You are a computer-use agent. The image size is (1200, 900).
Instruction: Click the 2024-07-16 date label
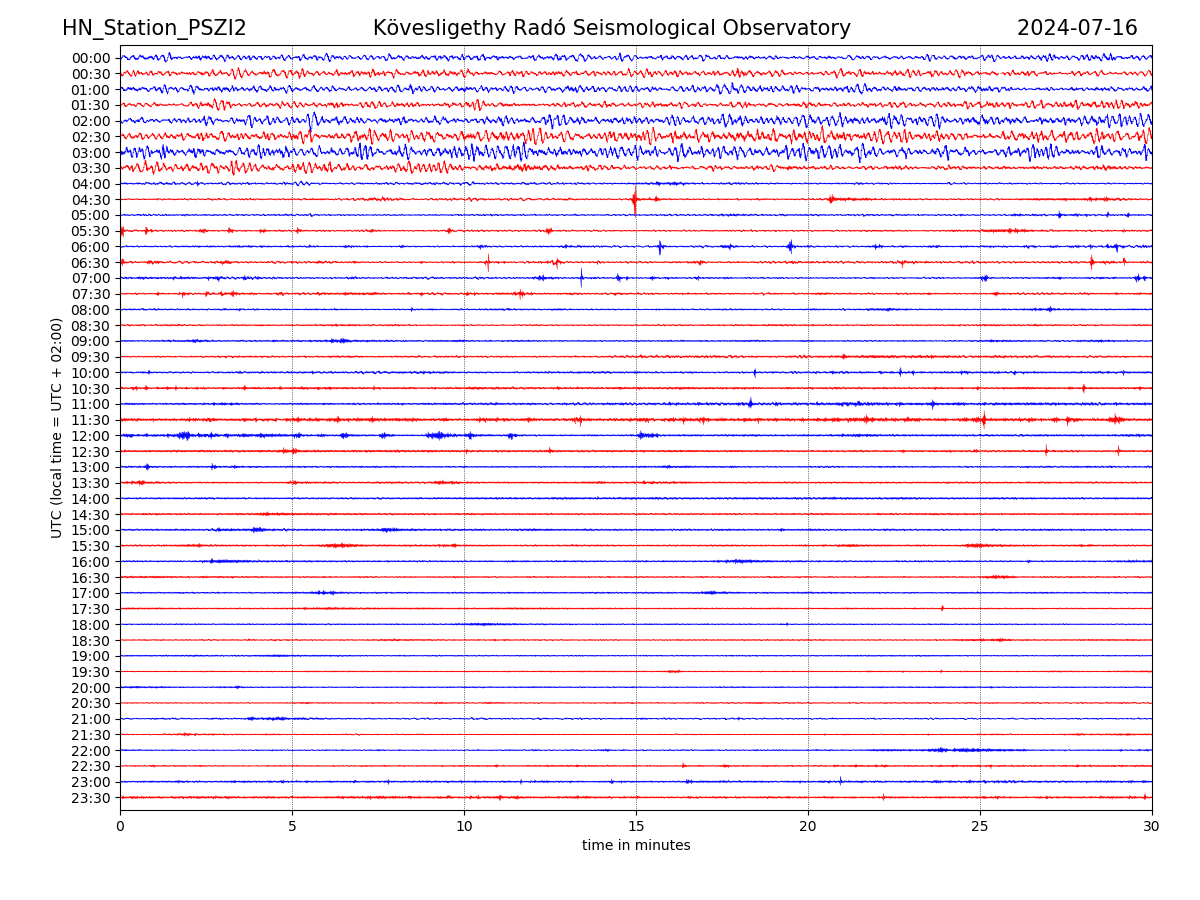(x=1076, y=28)
